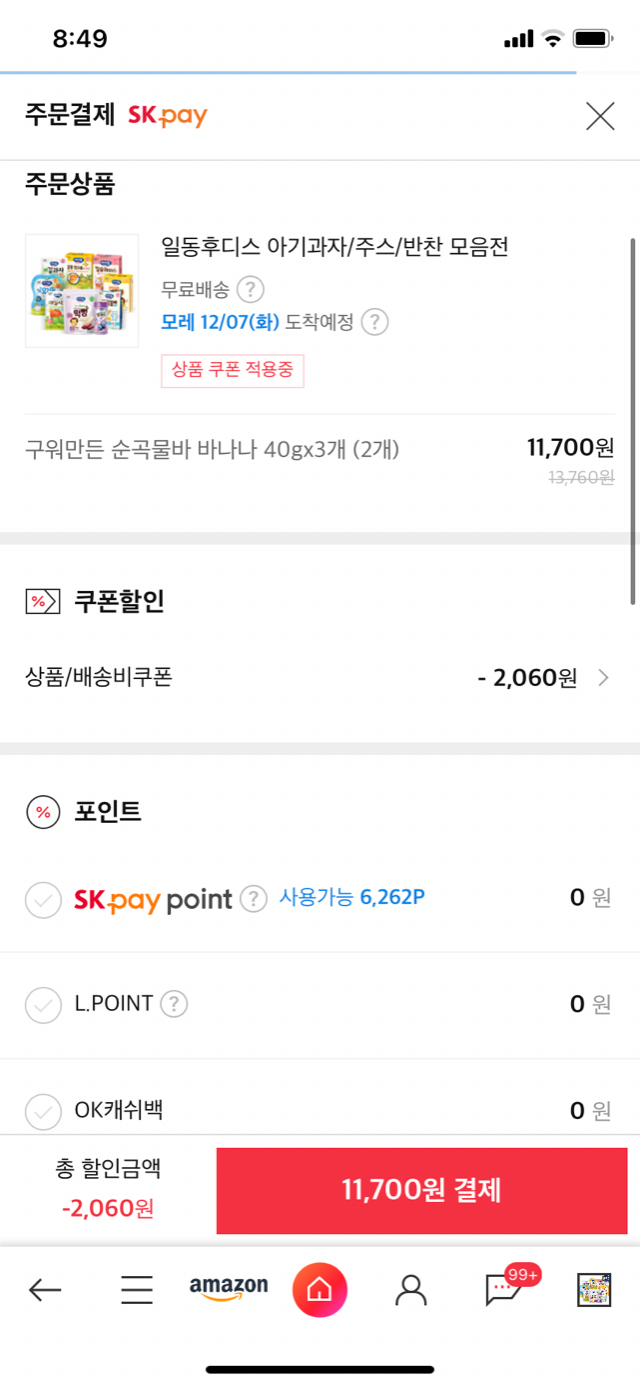The width and height of the screenshot is (640, 1386).
Task: Go to home via red house icon
Action: (320, 1290)
